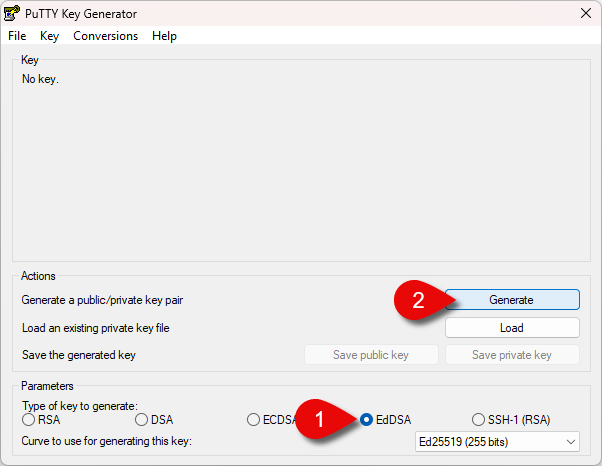Image resolution: width=602 pixels, height=466 pixels.
Task: Click the 'No key.' text
Action: (x=40, y=79)
